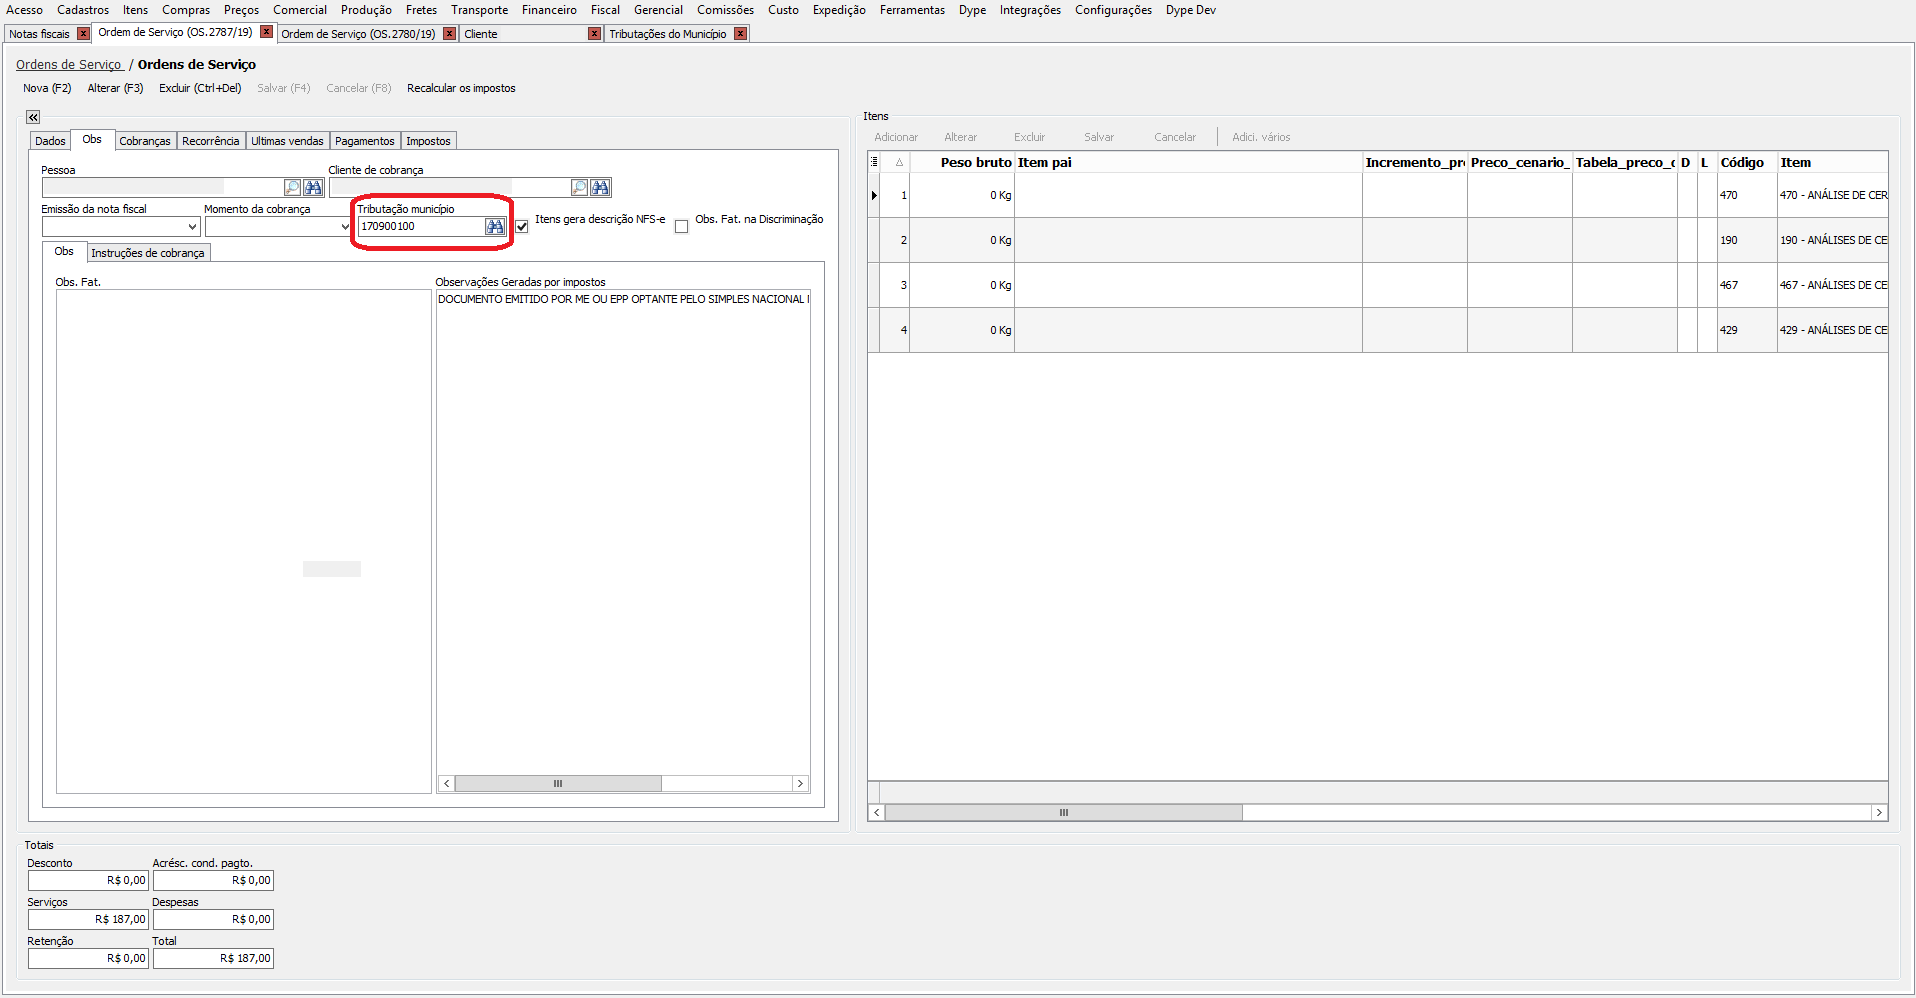Click the sort triangle in the Itens grid header
Screen dimensions: 1916x998
click(x=899, y=162)
